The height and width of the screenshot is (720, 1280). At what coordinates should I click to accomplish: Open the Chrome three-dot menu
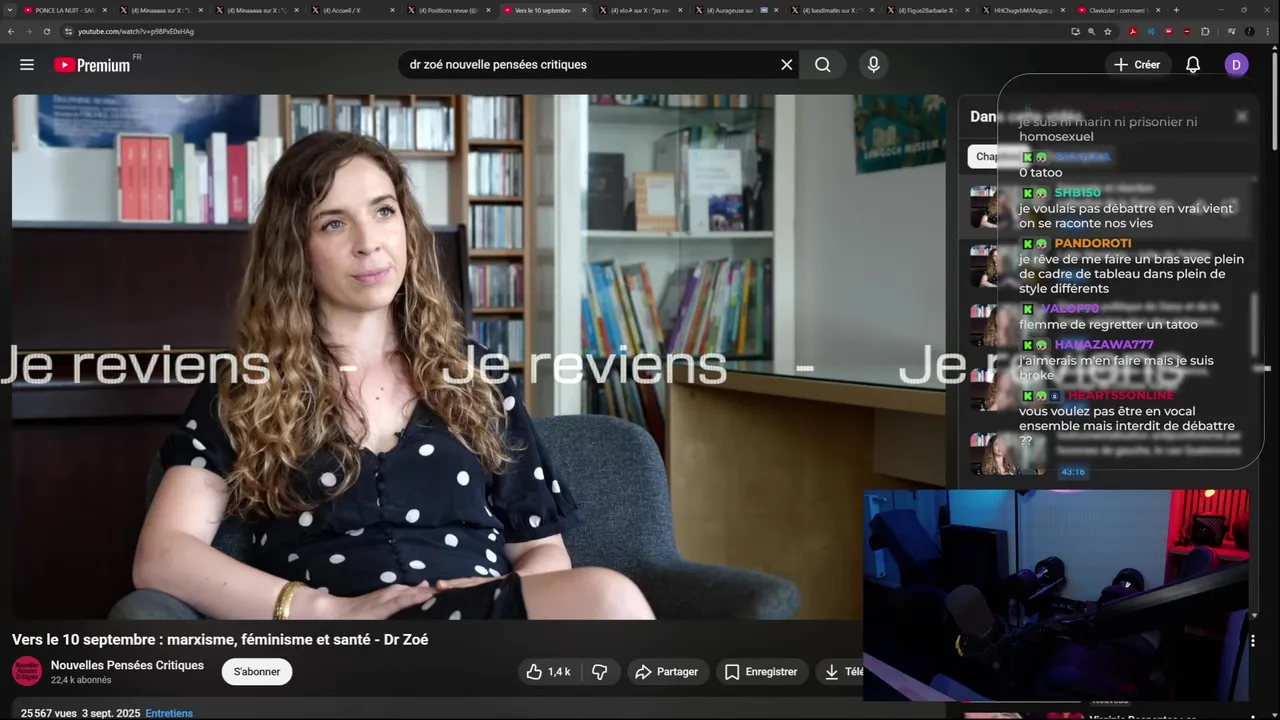point(1270,31)
